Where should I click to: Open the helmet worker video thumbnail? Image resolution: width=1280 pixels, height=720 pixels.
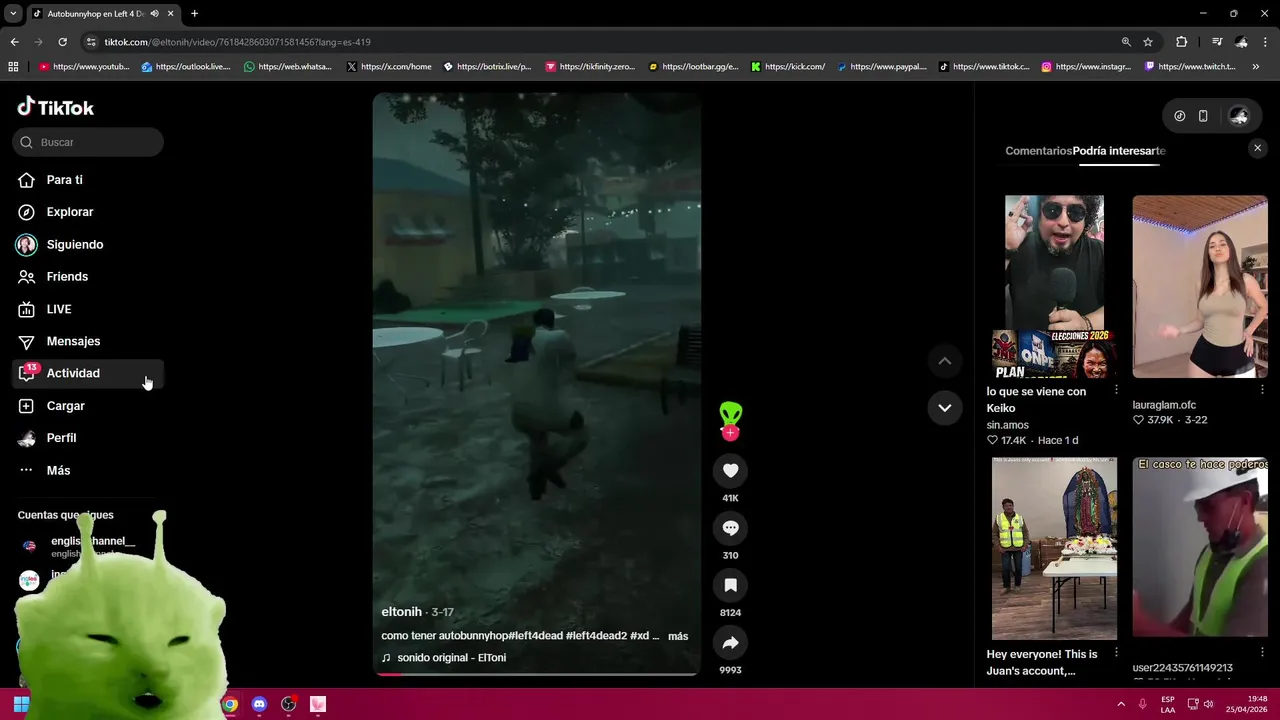click(1200, 548)
